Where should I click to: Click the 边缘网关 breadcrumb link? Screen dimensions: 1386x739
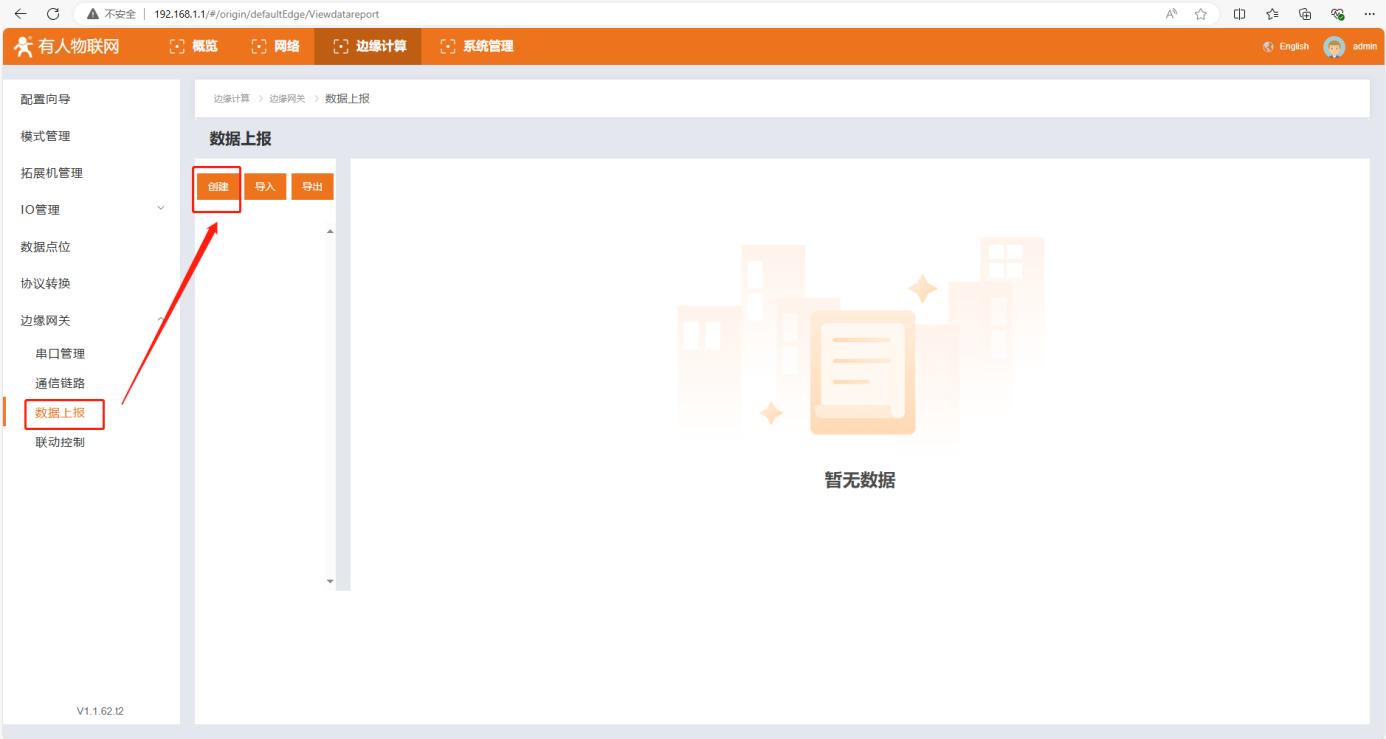tap(287, 99)
